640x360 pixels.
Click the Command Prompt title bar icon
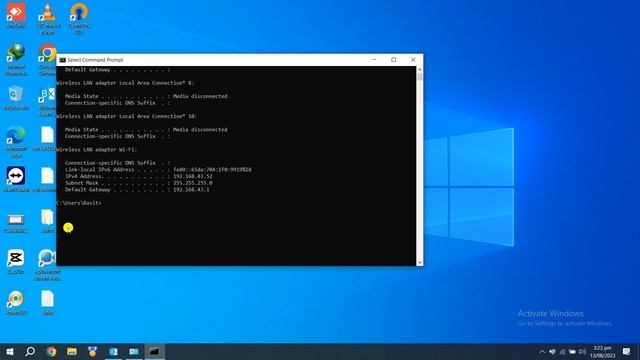(62, 60)
